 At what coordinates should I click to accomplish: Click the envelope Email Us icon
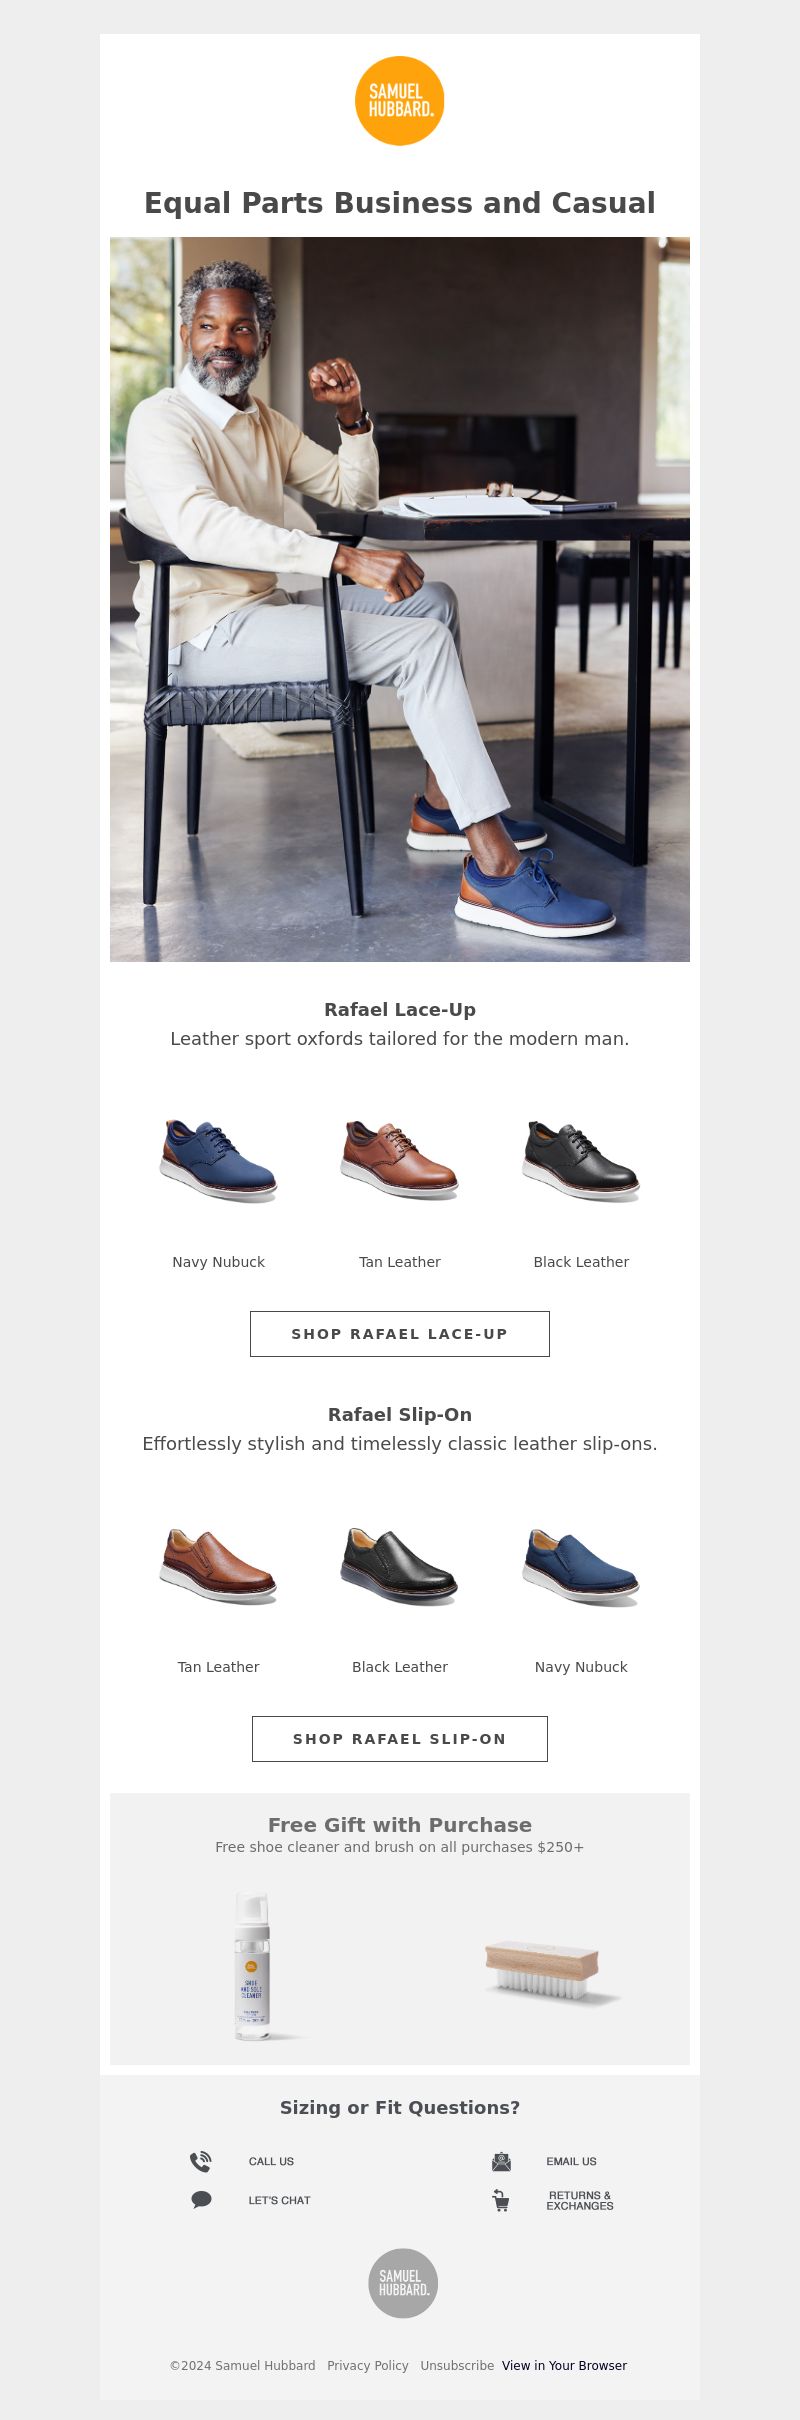point(501,2161)
